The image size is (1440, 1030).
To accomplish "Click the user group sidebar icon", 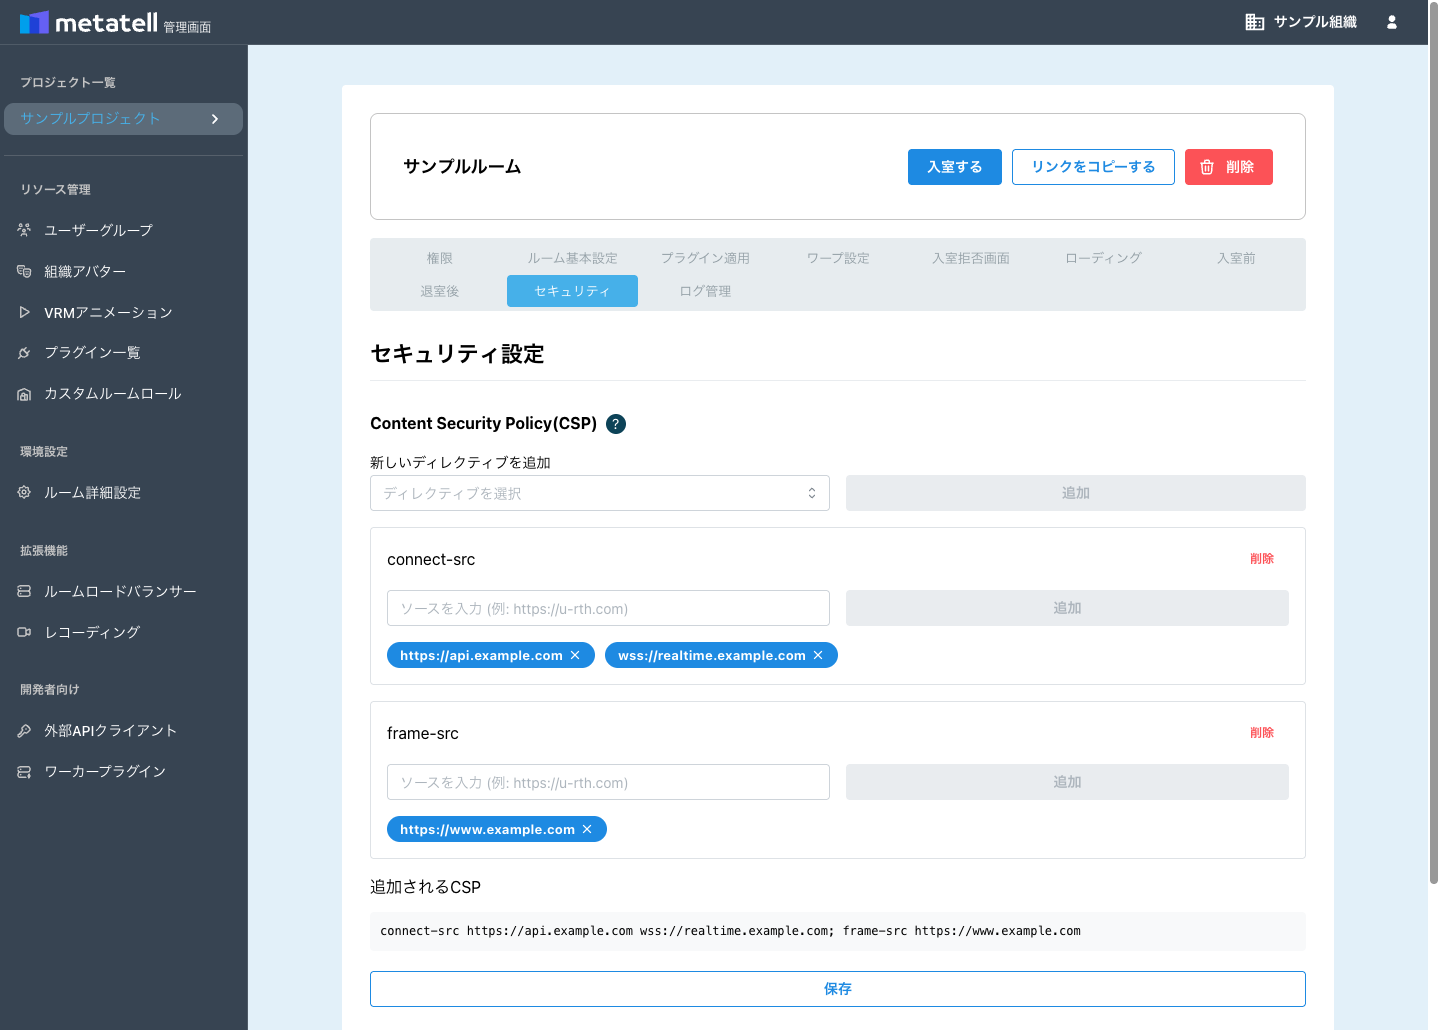I will [24, 230].
